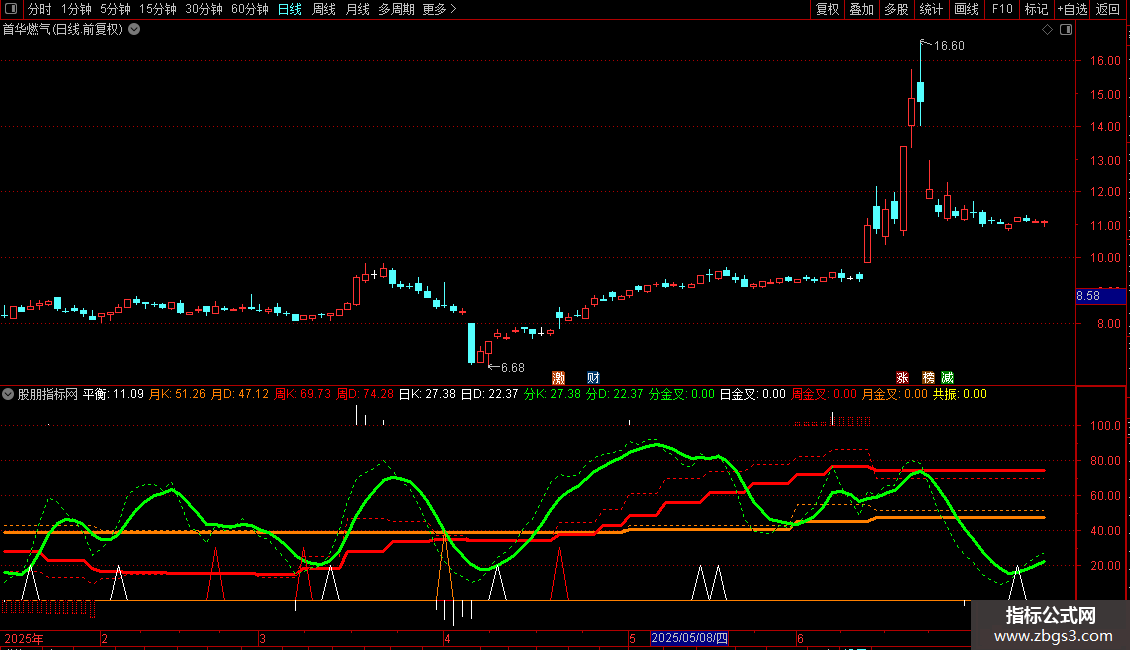Viewport: 1130px width, 650px height.
Task: Click the 分D: 22.37 value
Action: tap(615, 394)
